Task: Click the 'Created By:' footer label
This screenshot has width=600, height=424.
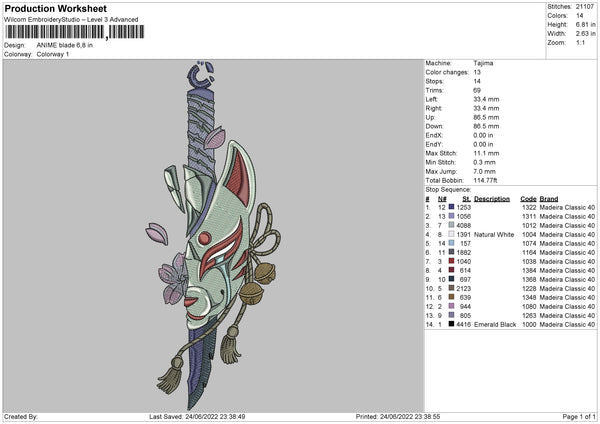Action: [21, 417]
